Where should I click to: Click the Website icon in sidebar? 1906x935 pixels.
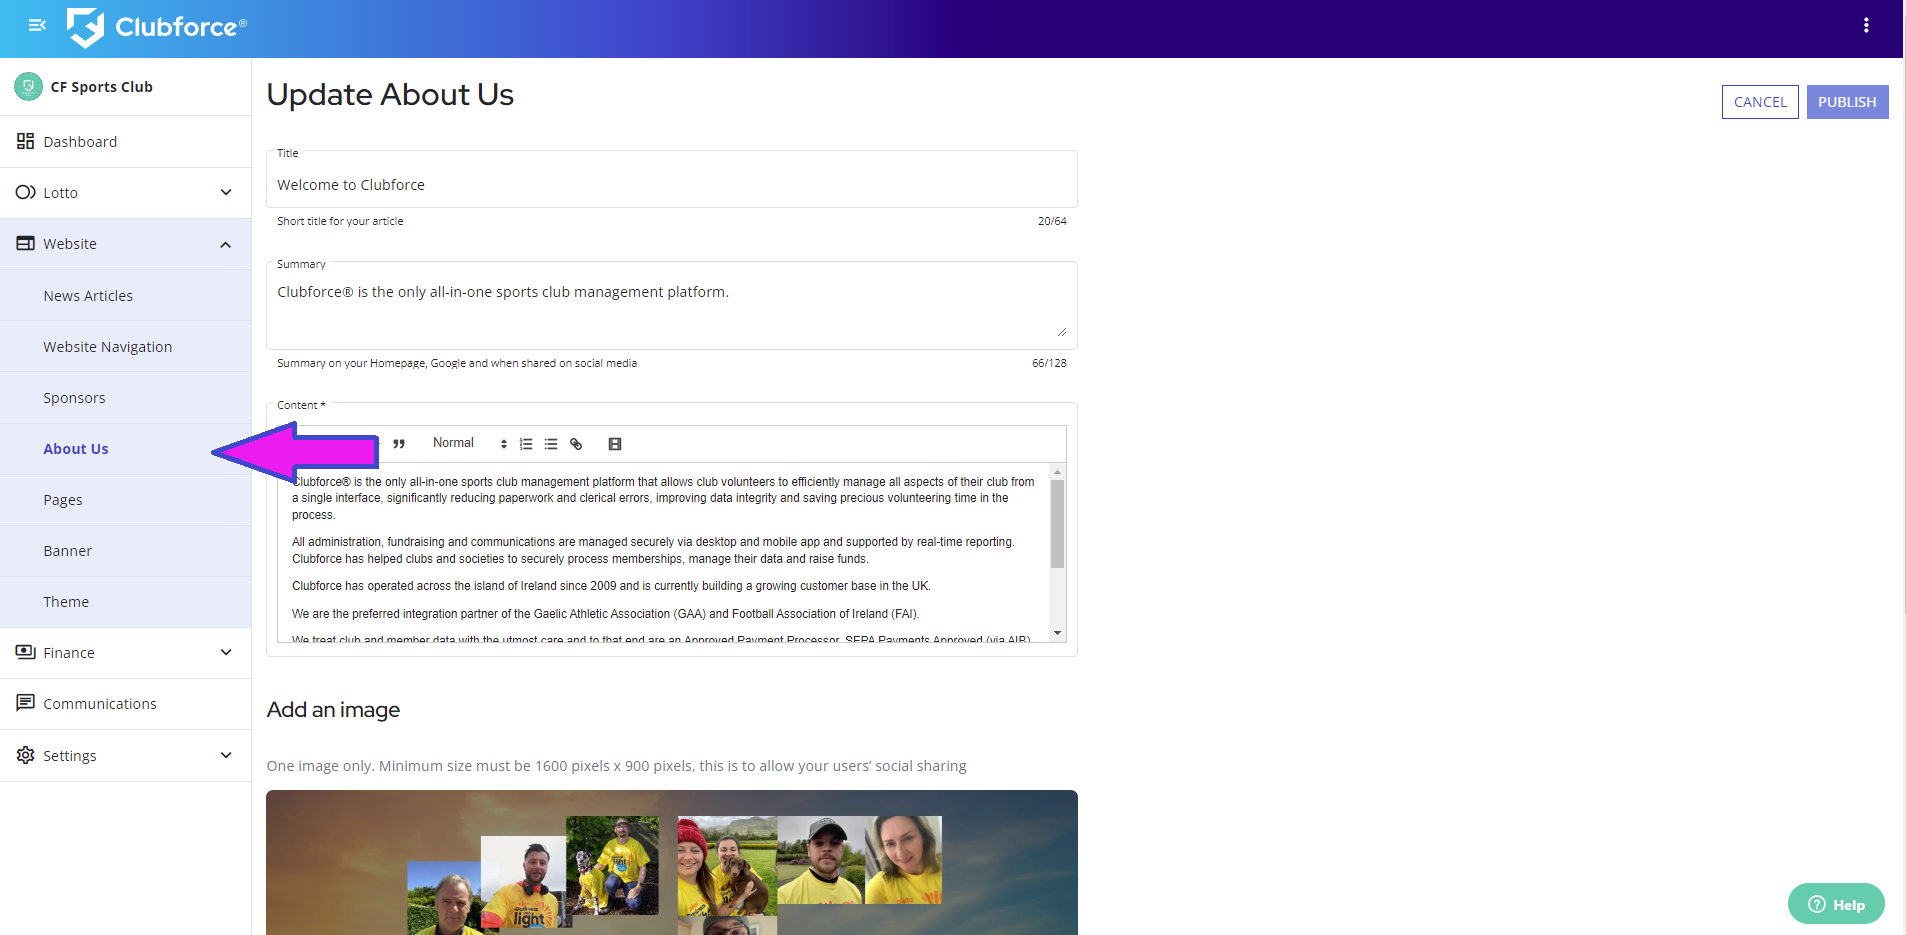(x=25, y=243)
